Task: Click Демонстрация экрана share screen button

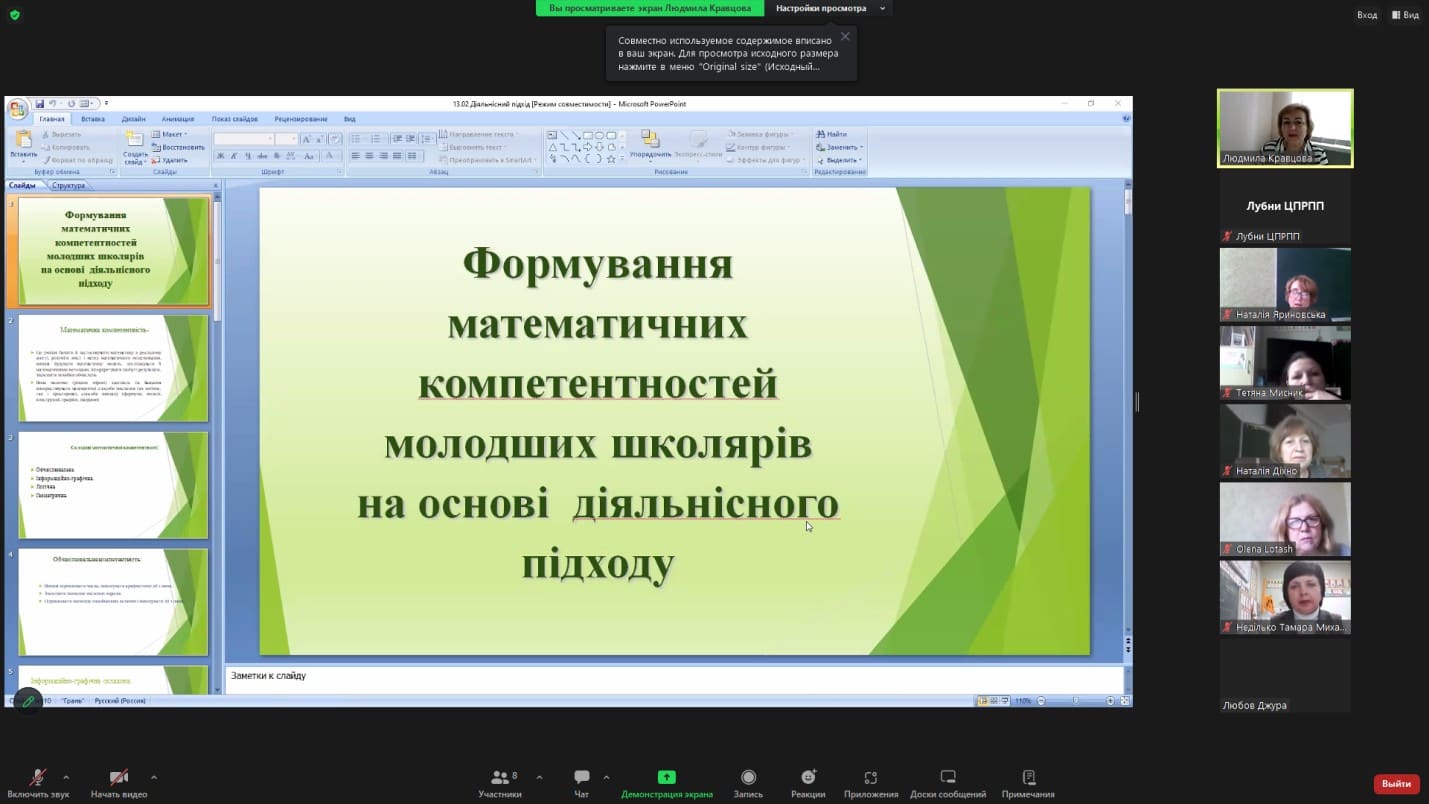Action: tap(667, 783)
